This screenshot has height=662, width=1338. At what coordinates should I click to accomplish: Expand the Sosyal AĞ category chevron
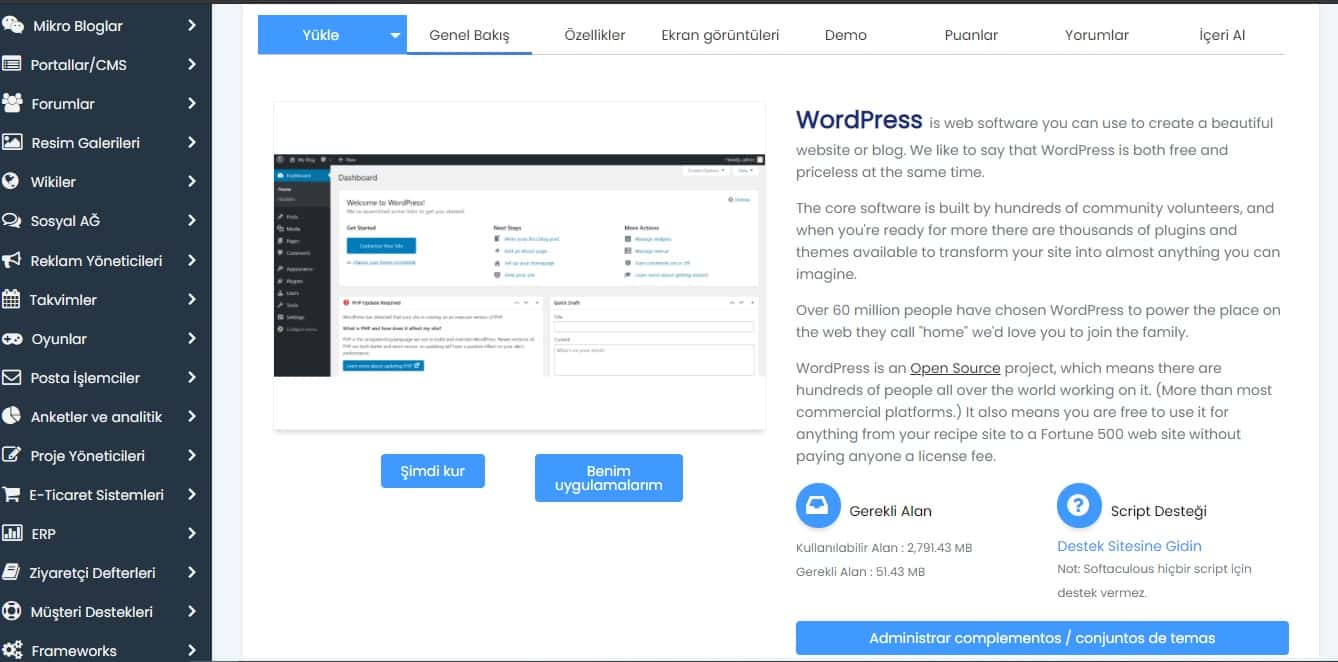tap(192, 221)
